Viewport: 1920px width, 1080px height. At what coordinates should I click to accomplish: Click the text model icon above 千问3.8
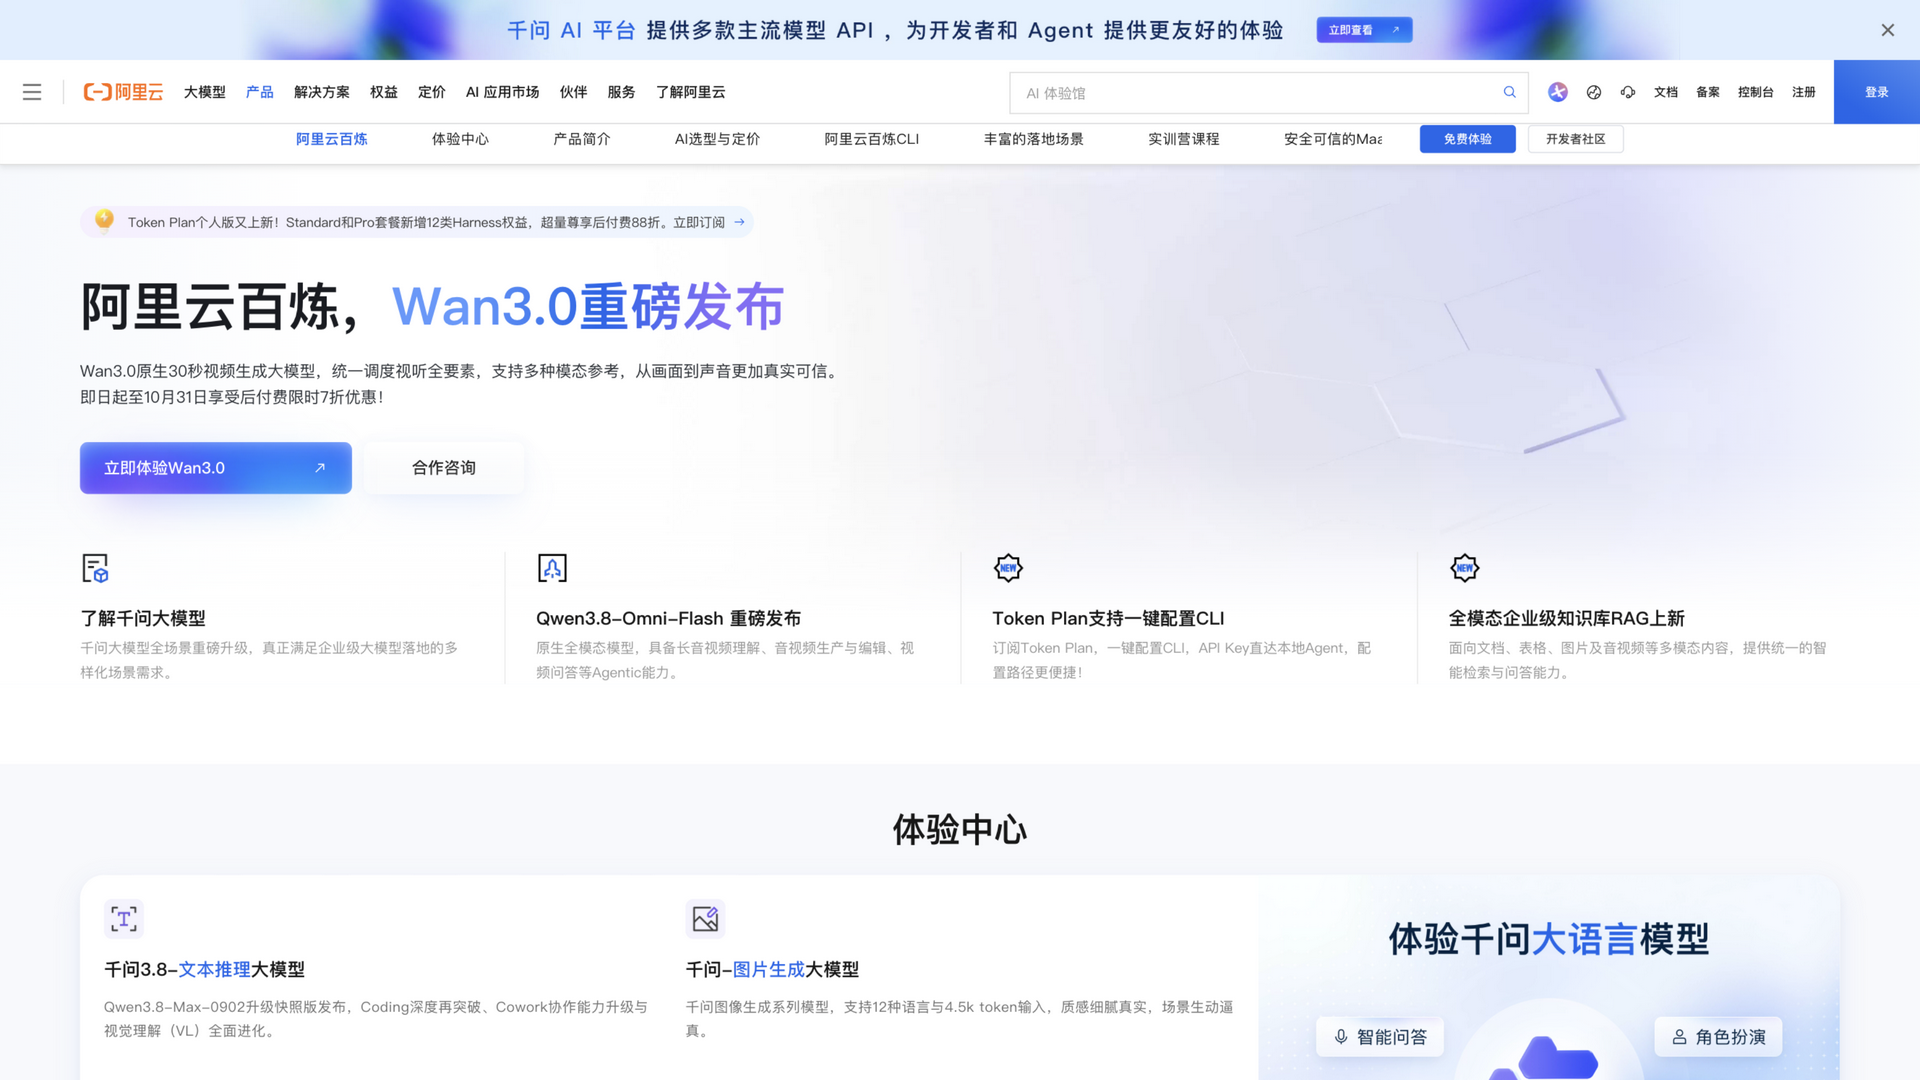coord(124,918)
